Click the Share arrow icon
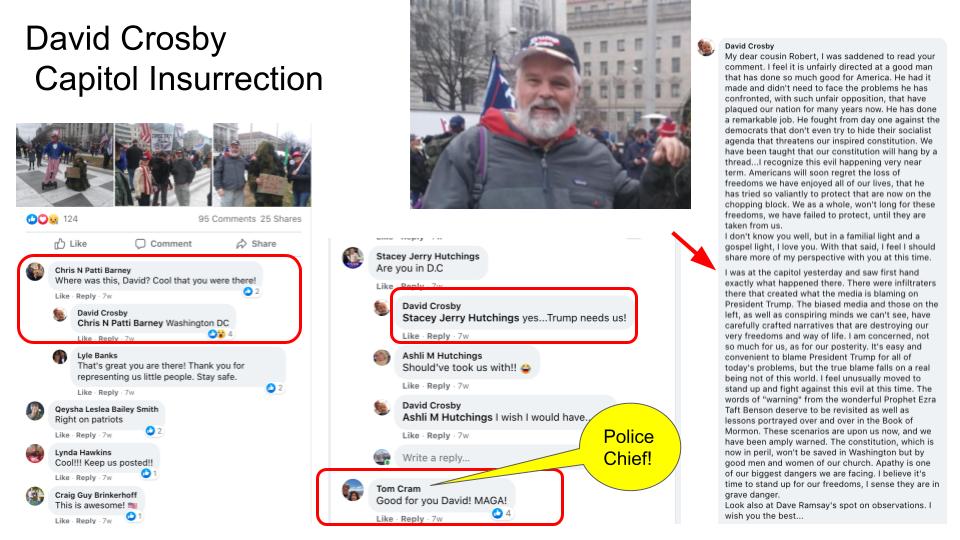 [x=241, y=244]
